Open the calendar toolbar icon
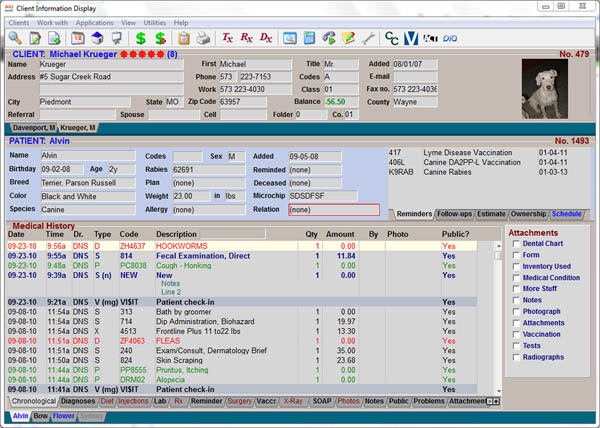Image resolution: width=600 pixels, height=428 pixels. 78,38
